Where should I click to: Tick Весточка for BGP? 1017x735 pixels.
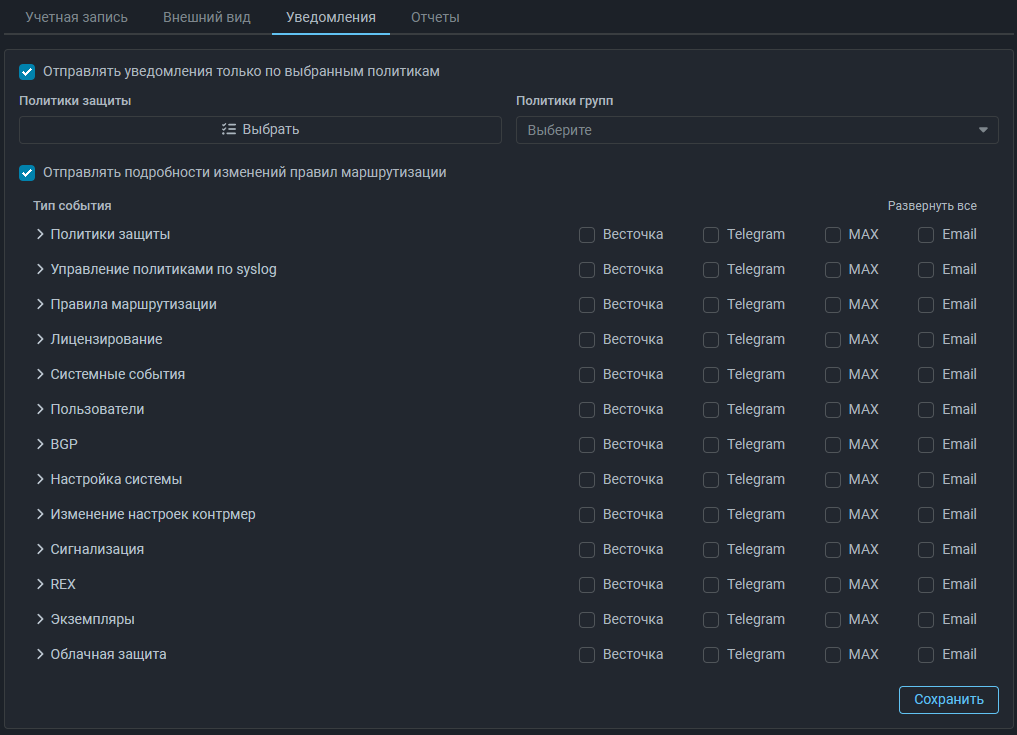pos(587,445)
